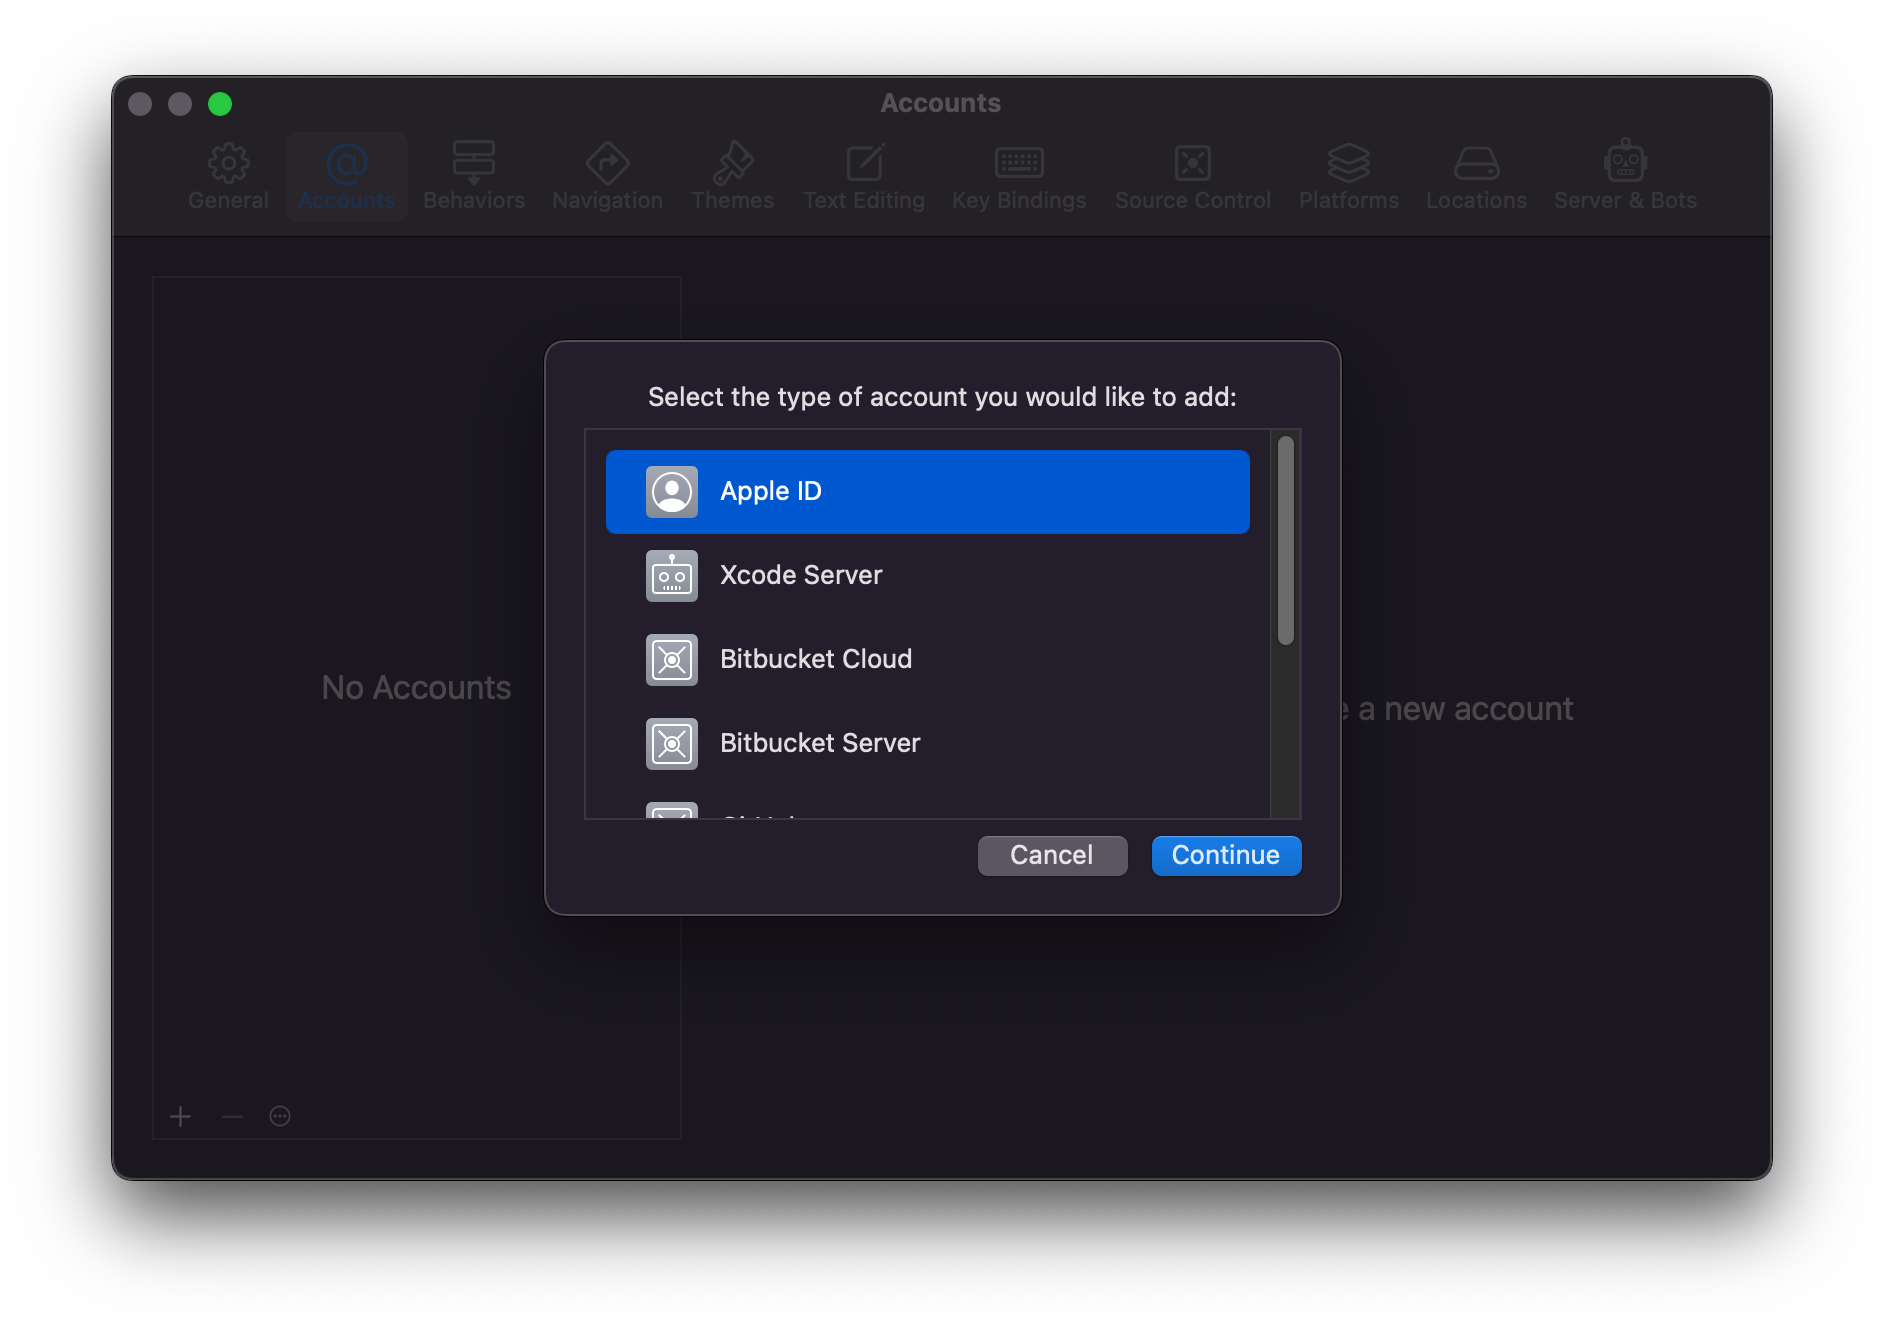The height and width of the screenshot is (1328, 1884).
Task: Click the Bitbucket Server icon
Action: click(x=672, y=743)
